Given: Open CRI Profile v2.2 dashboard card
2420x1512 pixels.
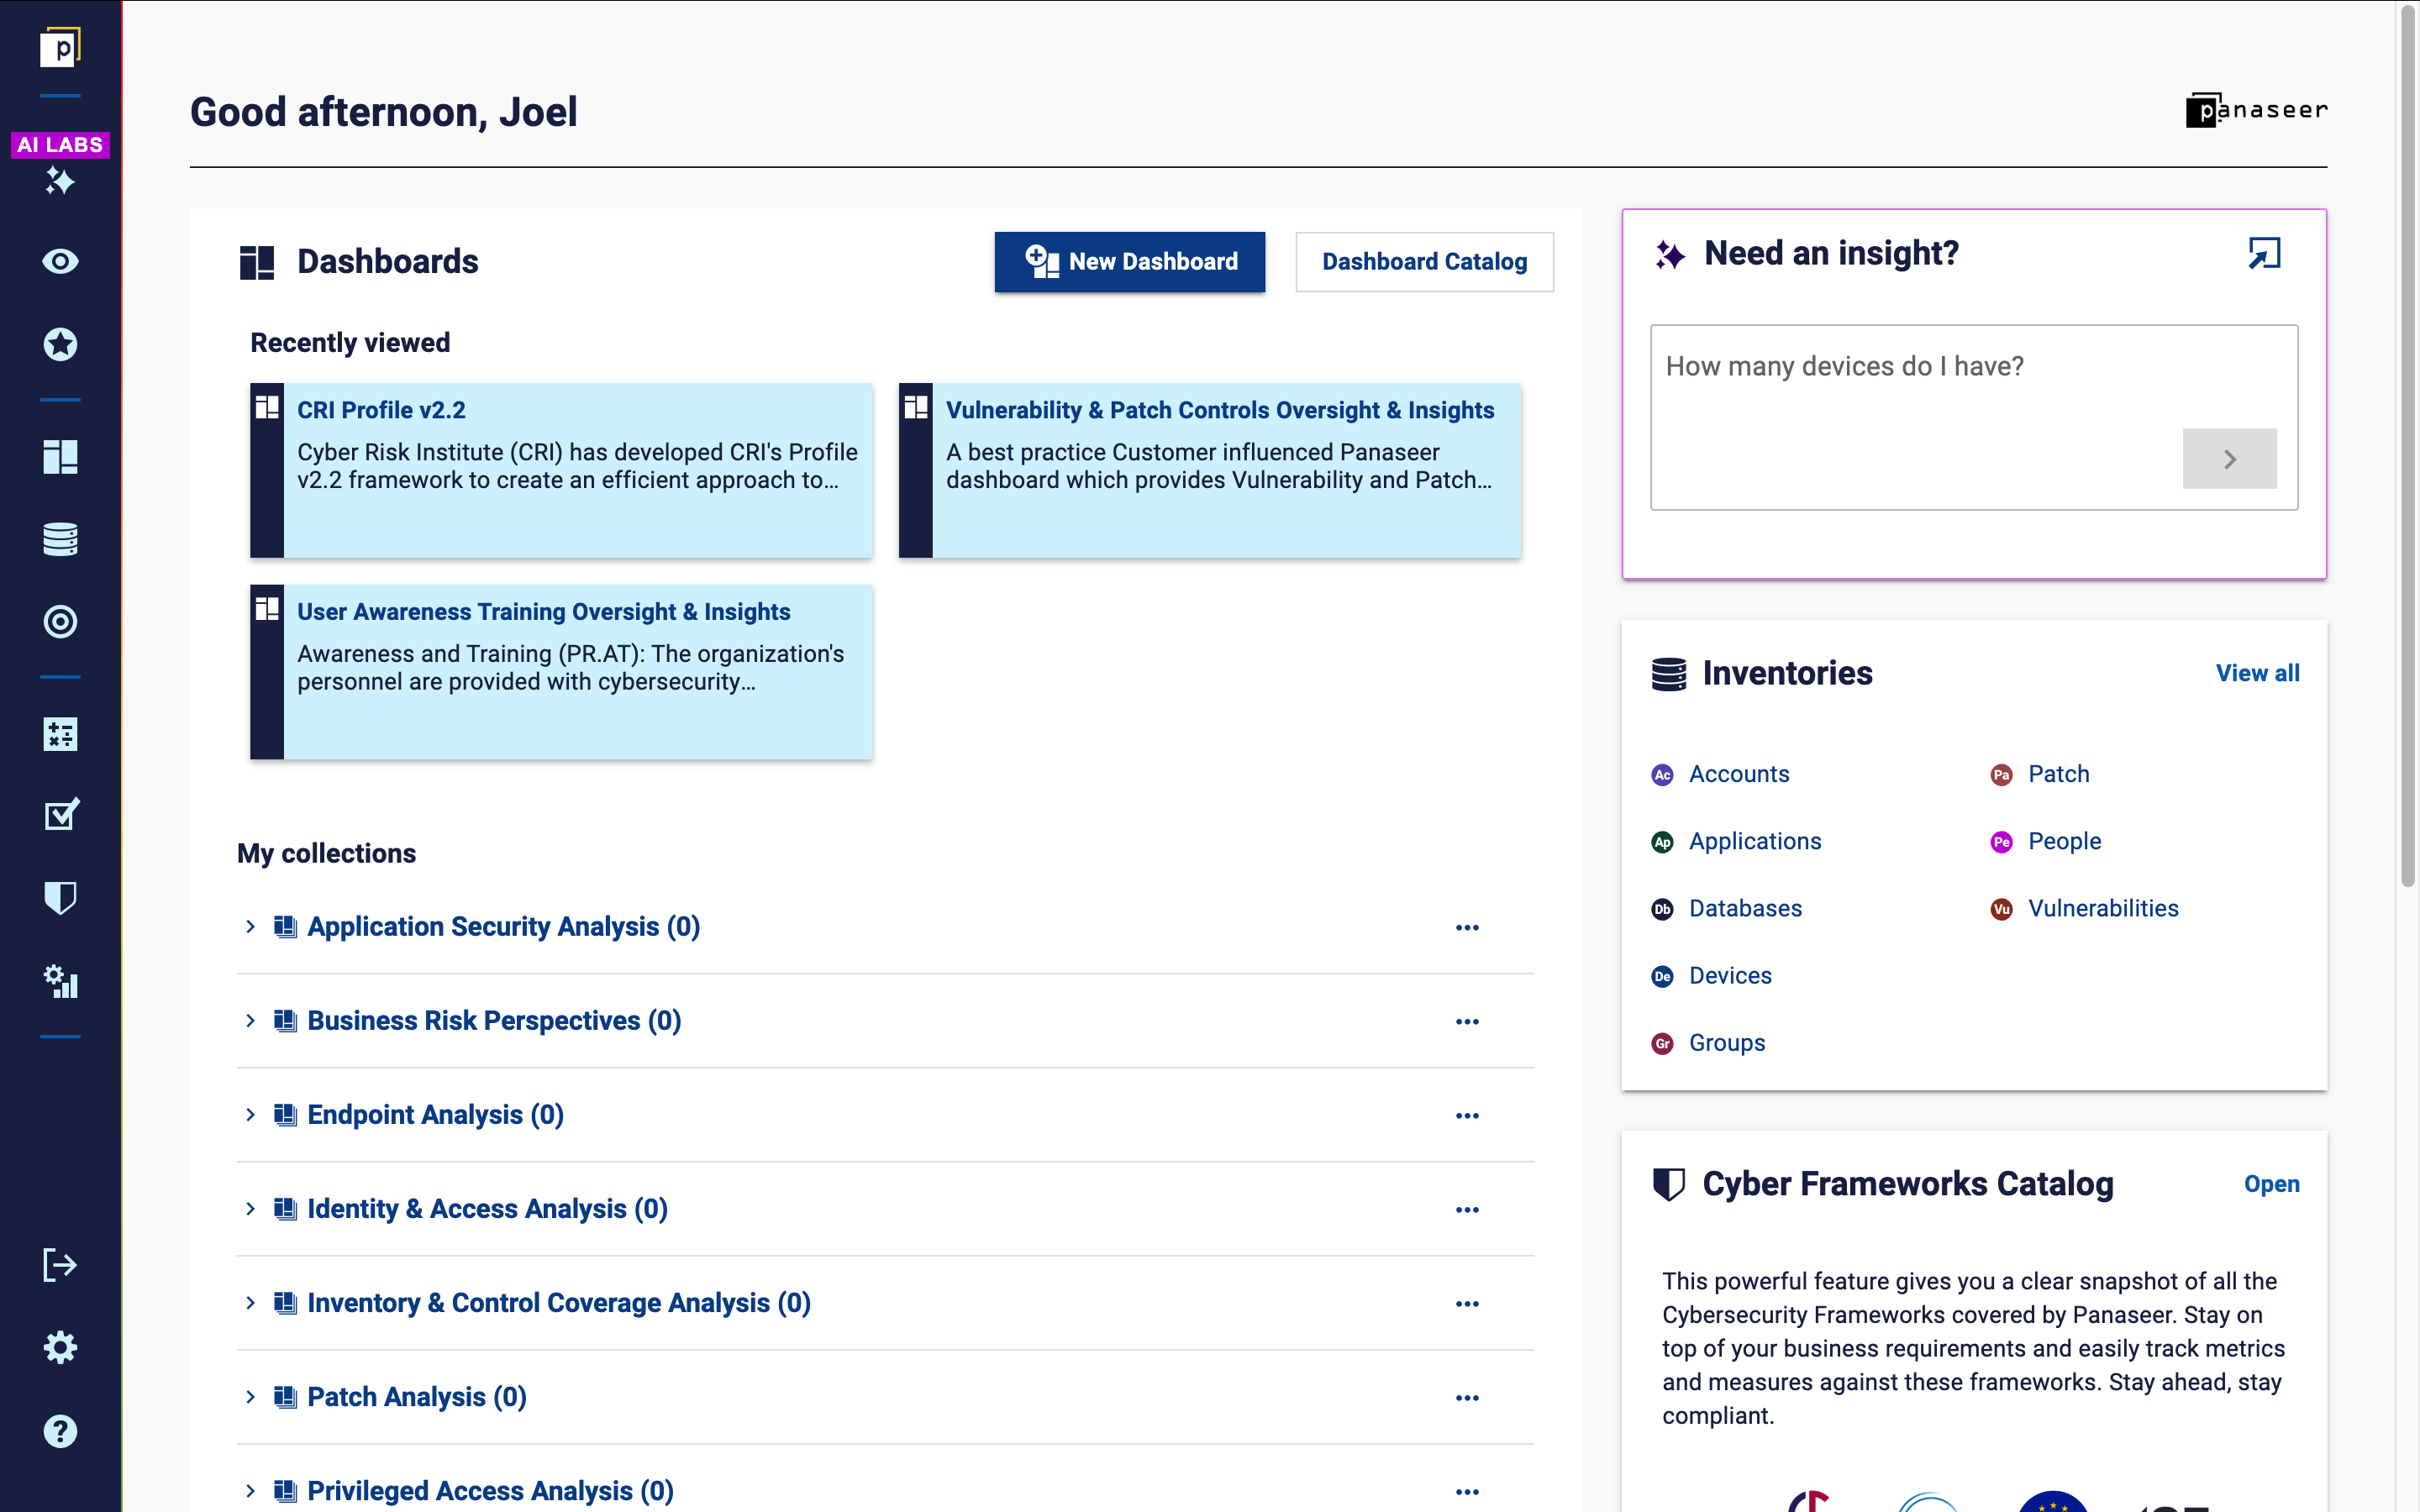Looking at the screenshot, I should tap(561, 470).
